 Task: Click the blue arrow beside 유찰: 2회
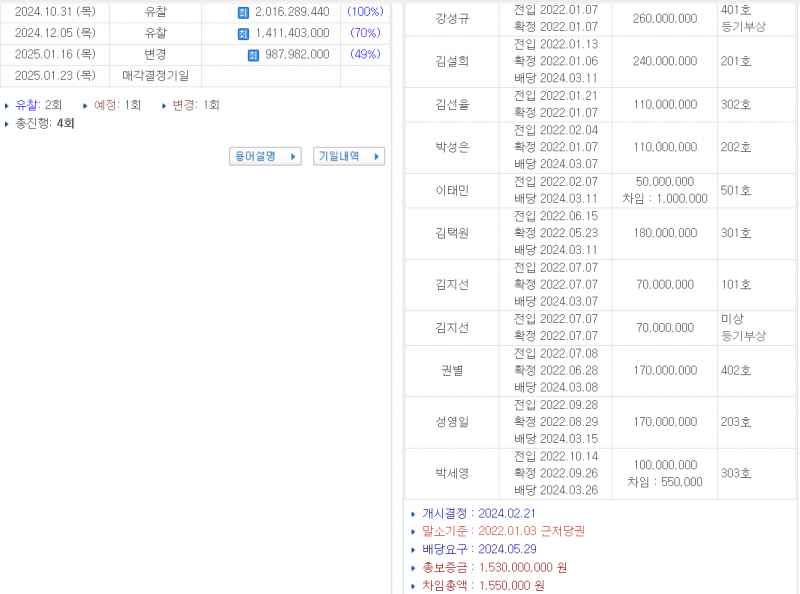pyautogui.click(x=7, y=104)
